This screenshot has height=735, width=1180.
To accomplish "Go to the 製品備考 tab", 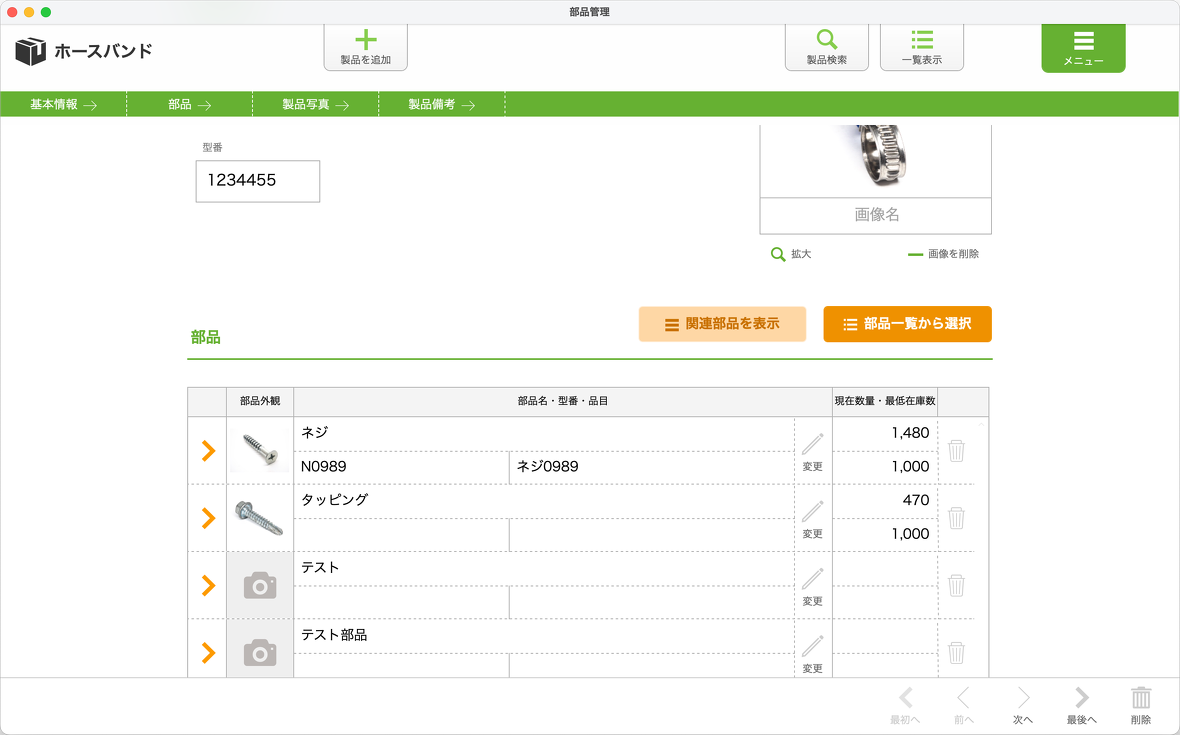I will coord(441,104).
